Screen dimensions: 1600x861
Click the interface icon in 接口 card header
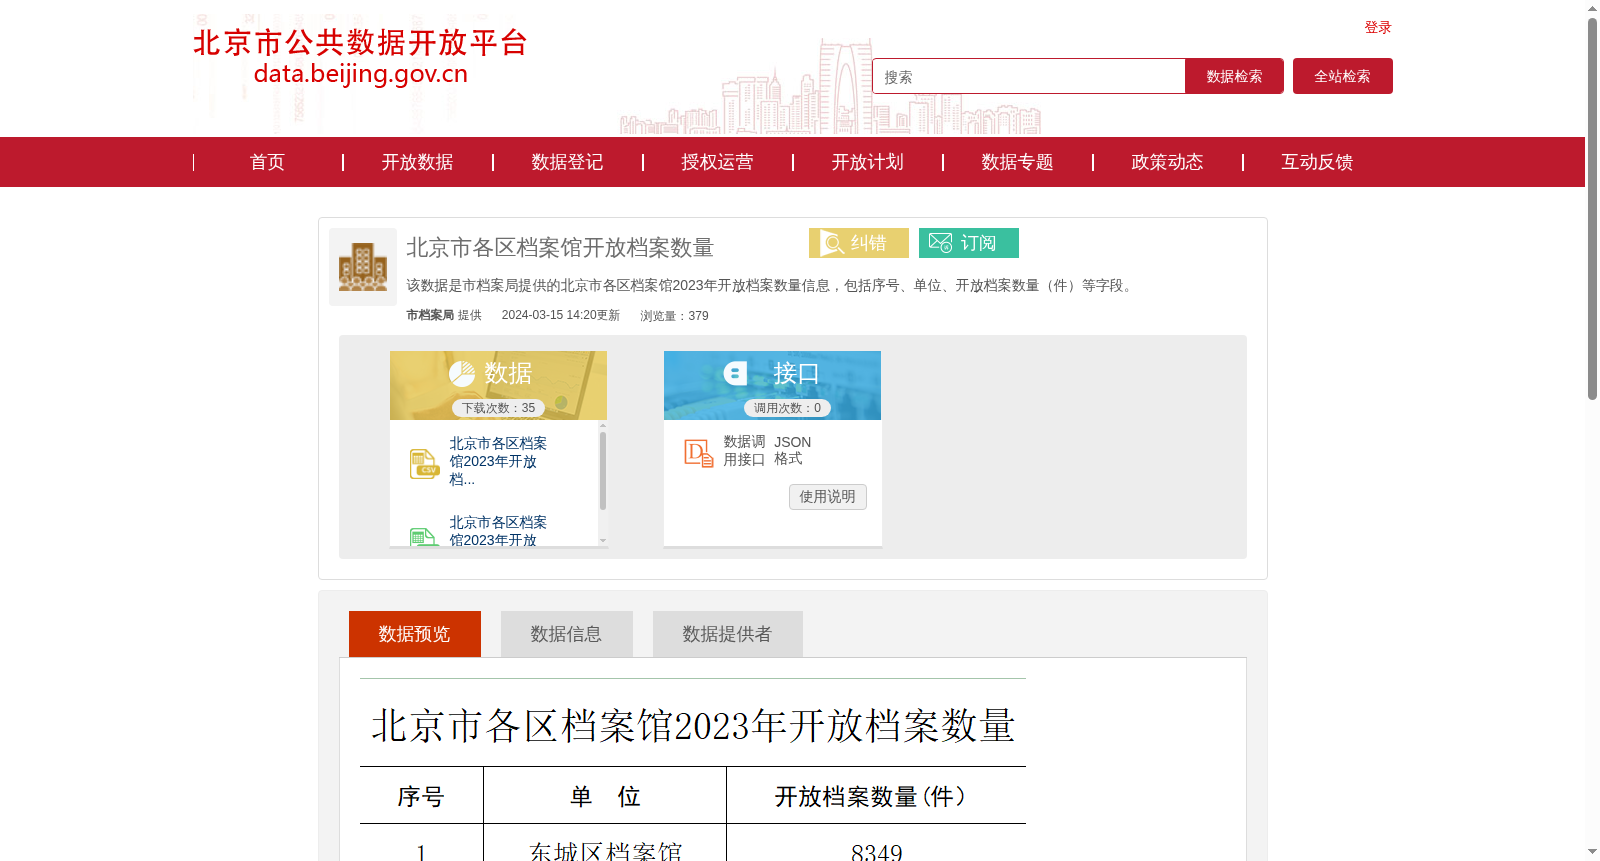click(x=736, y=374)
